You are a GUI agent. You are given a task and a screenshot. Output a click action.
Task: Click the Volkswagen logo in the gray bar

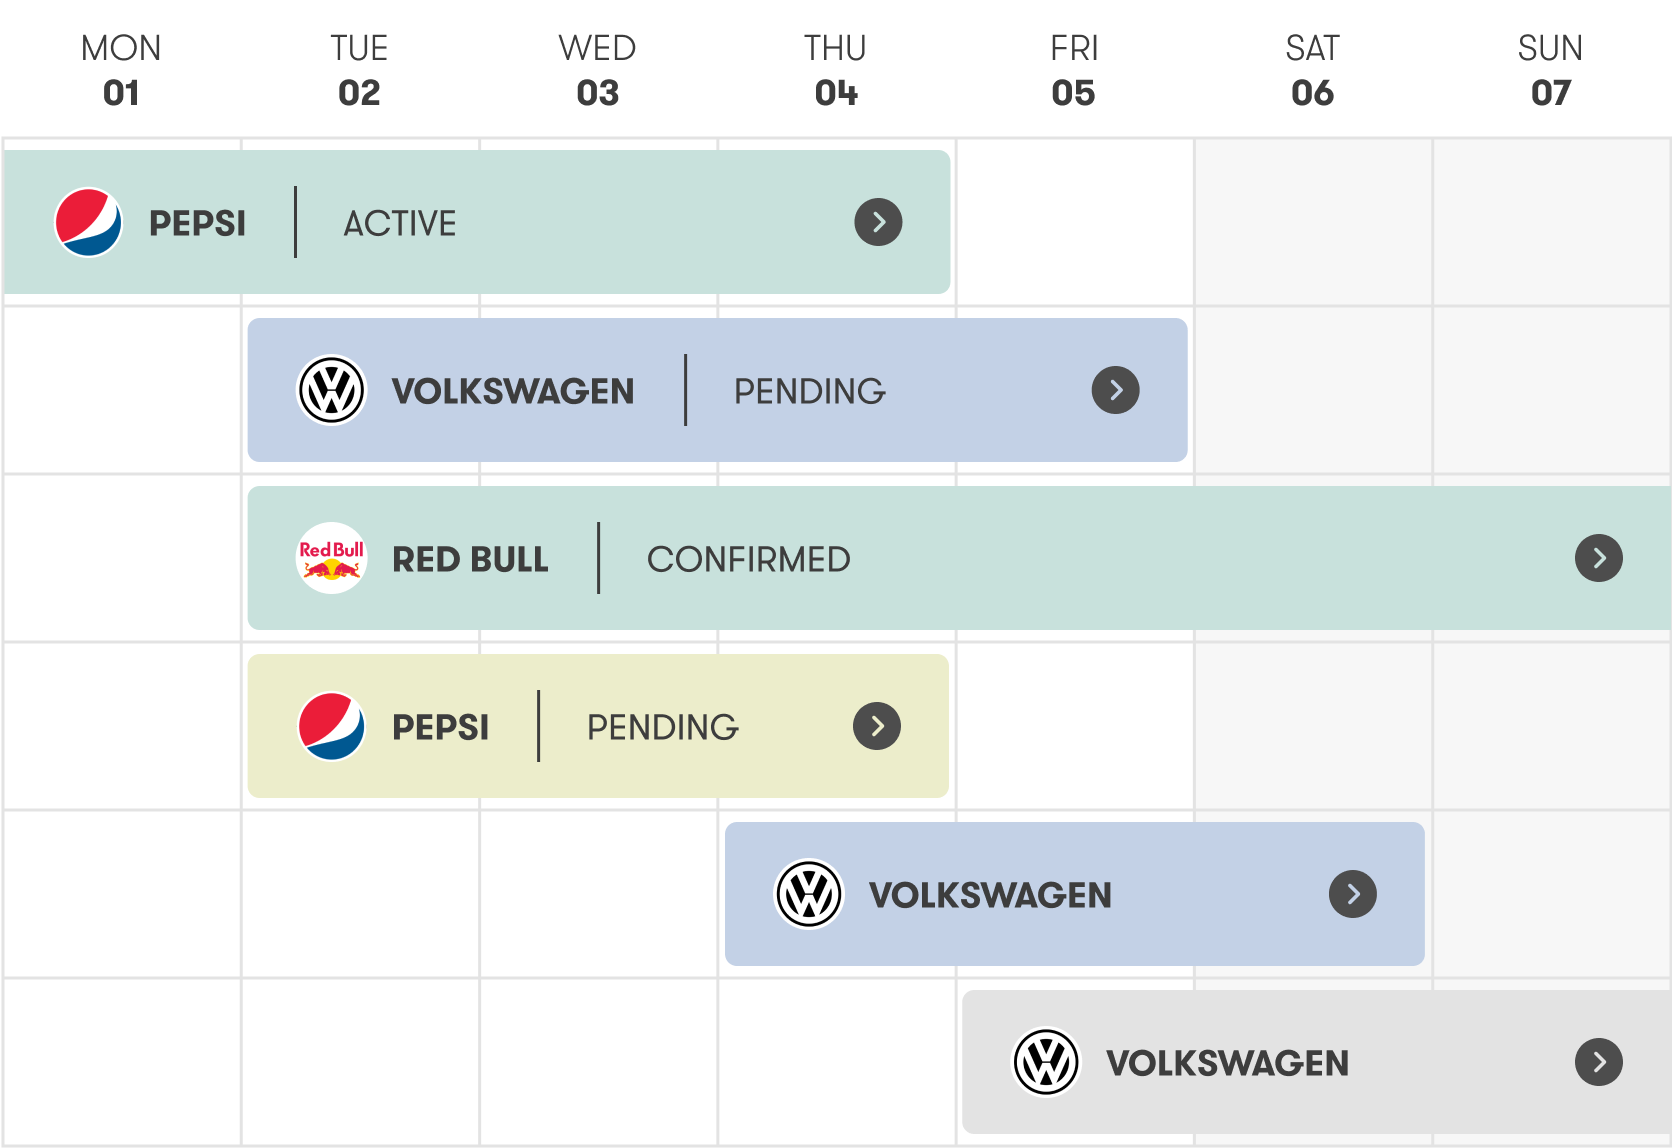1046,1062
